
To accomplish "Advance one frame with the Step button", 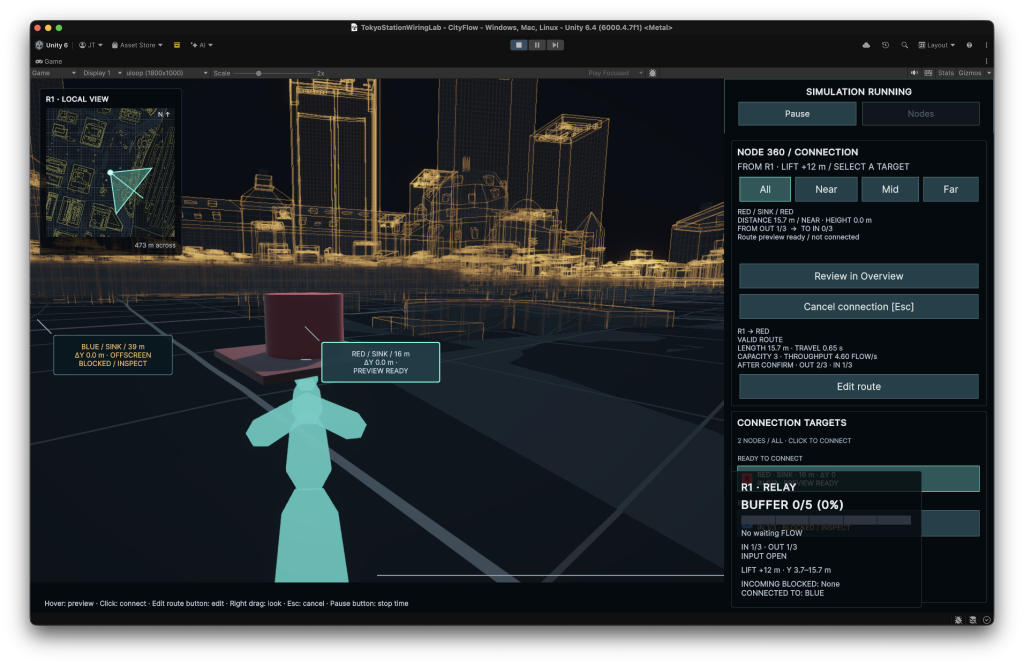I will 555,45.
